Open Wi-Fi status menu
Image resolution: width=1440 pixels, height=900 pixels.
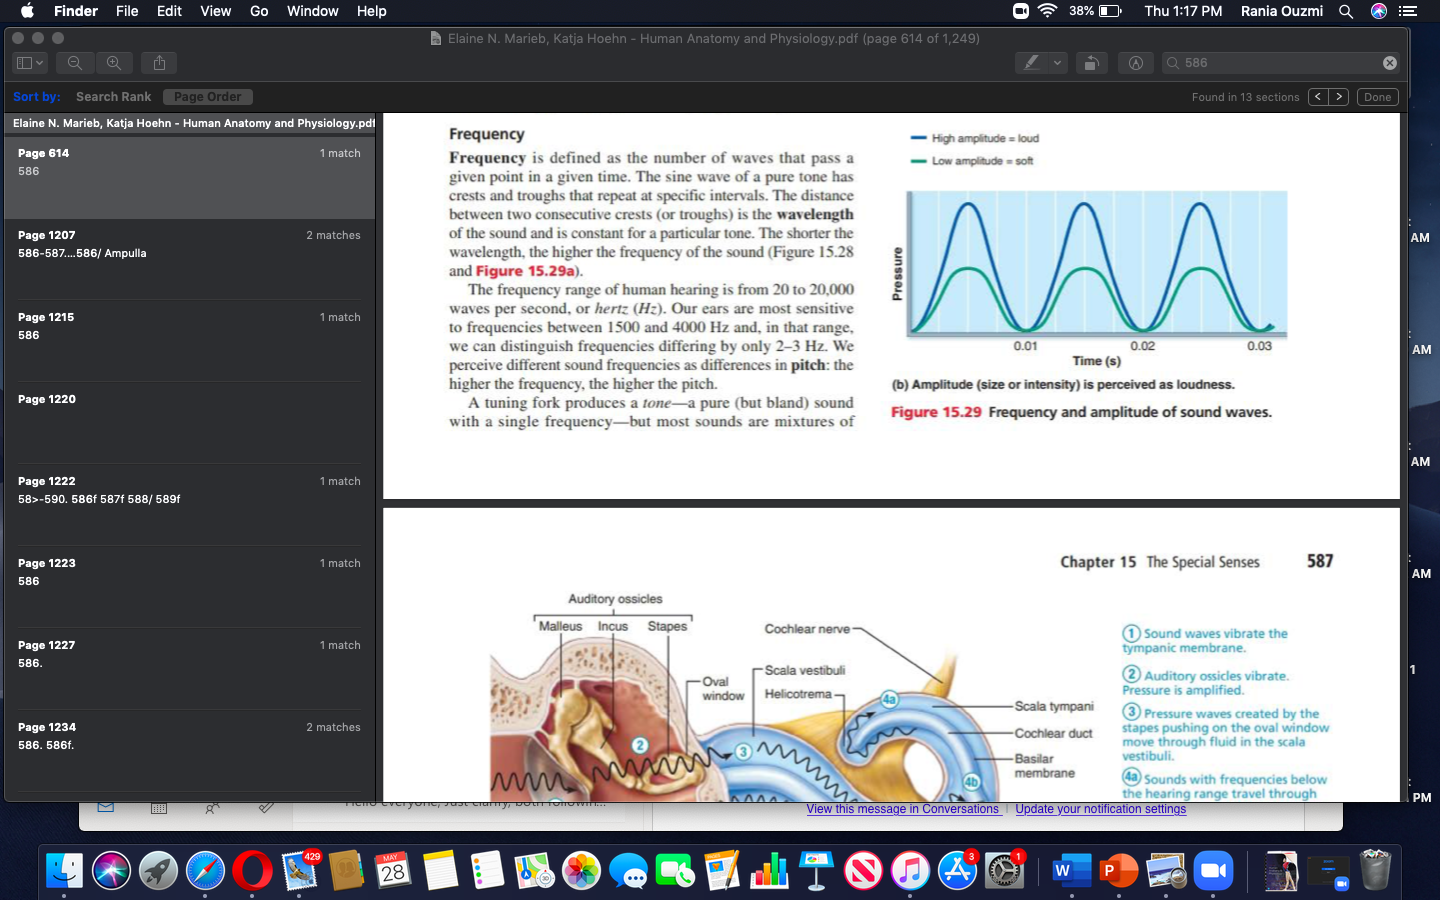[1047, 11]
